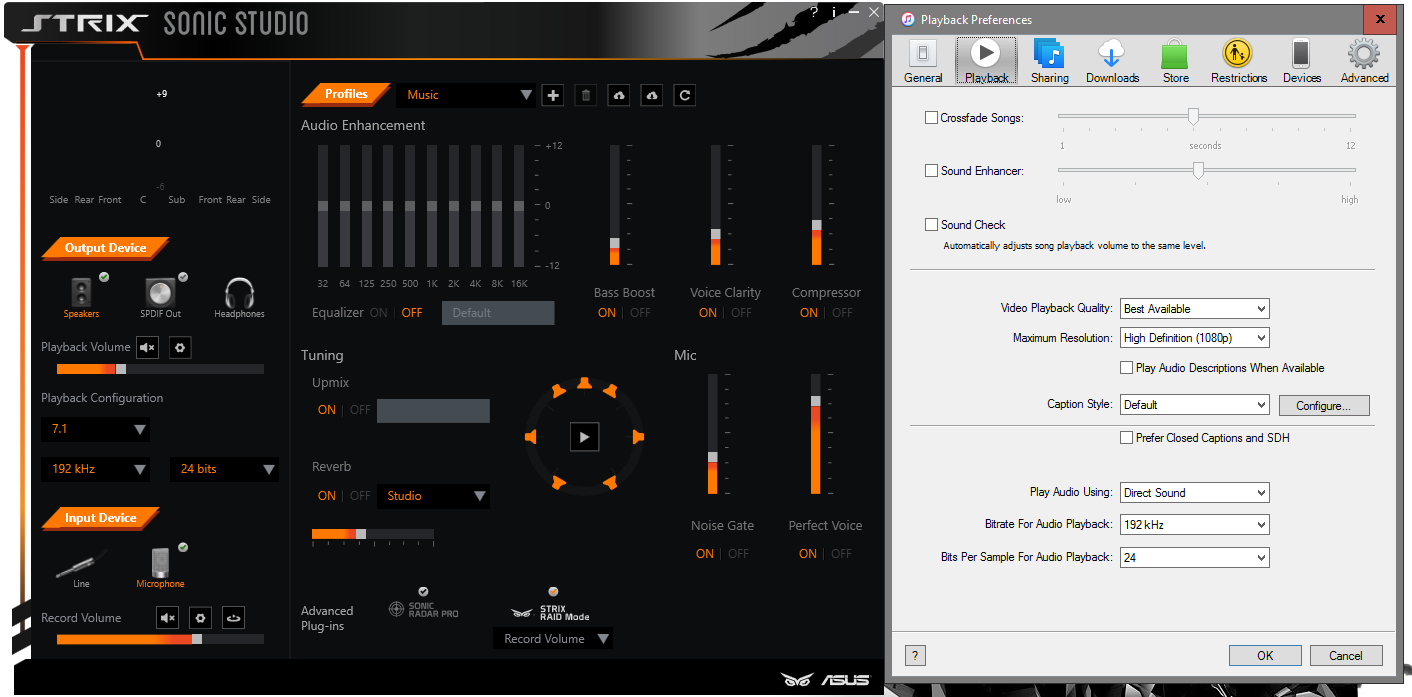Open Sonic Studio info icon in title bar
The width and height of the screenshot is (1412, 697).
click(833, 13)
